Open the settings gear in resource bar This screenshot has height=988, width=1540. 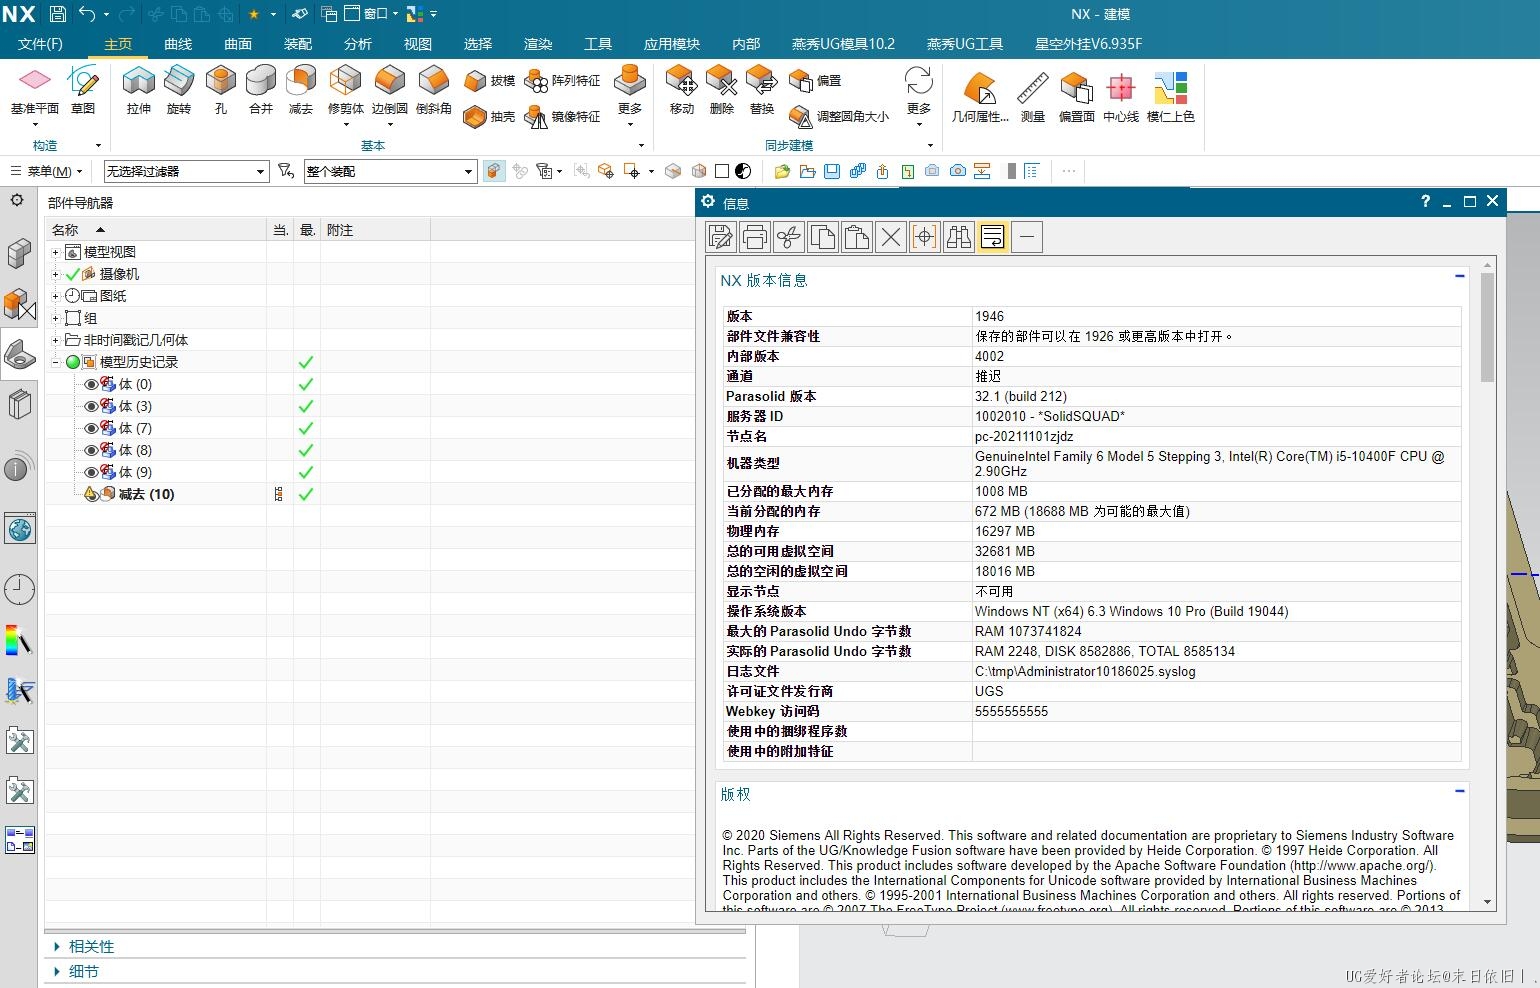click(x=17, y=201)
